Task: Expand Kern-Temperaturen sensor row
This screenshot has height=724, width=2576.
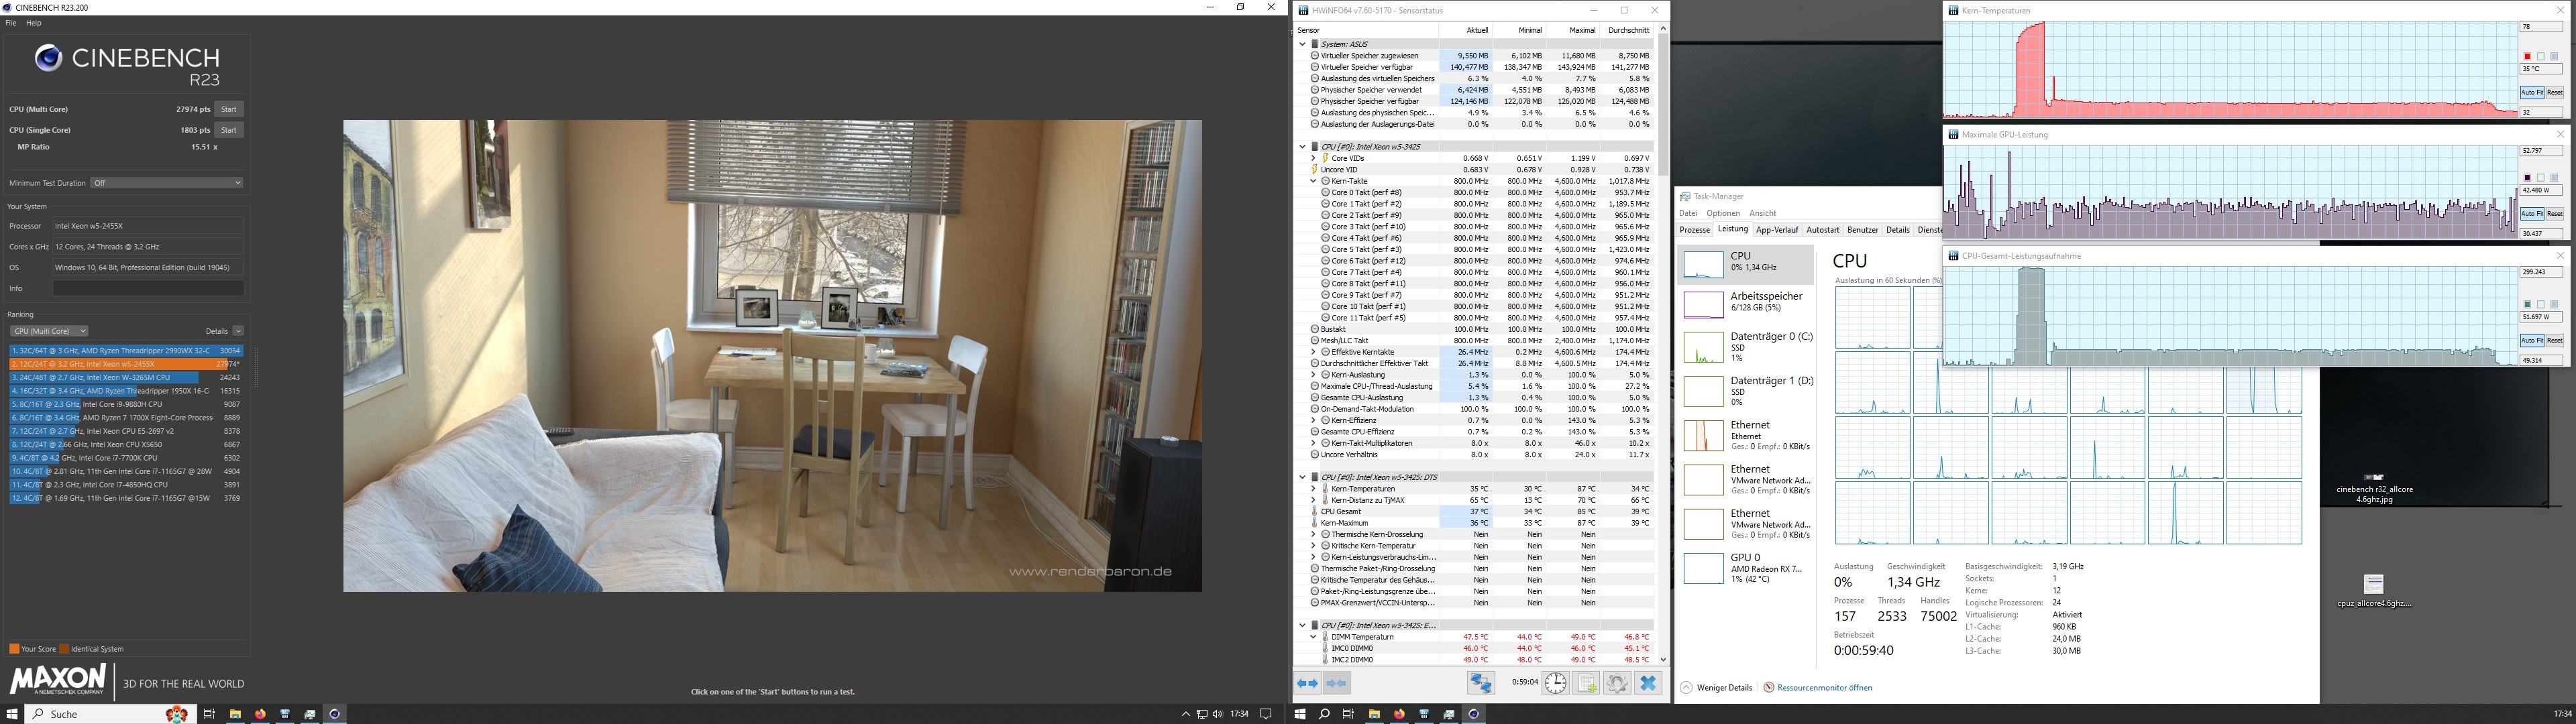Action: pos(1313,489)
